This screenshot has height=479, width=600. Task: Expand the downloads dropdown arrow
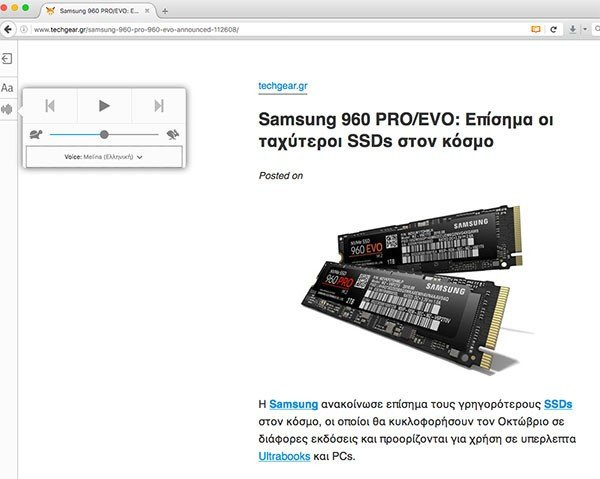(585, 29)
